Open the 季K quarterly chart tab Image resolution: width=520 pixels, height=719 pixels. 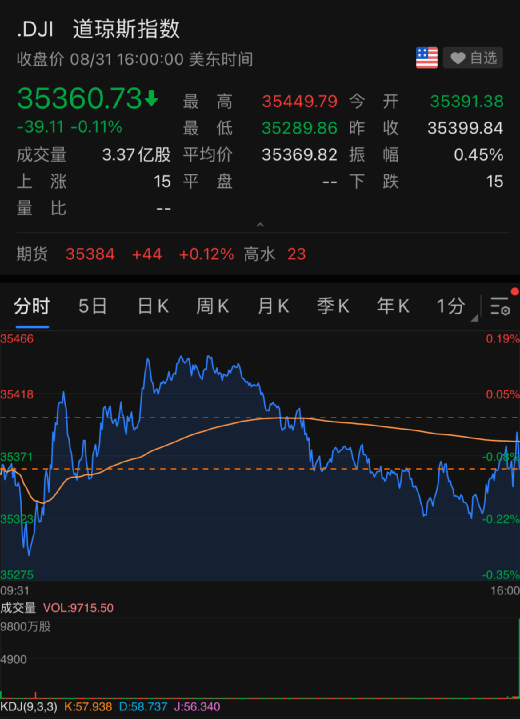click(x=333, y=306)
